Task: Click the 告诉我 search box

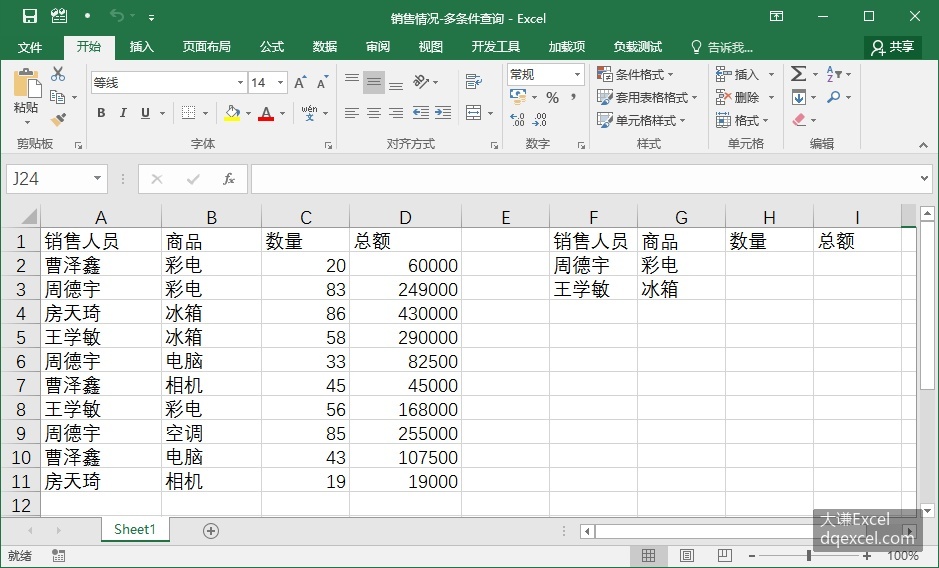Action: [x=722, y=47]
